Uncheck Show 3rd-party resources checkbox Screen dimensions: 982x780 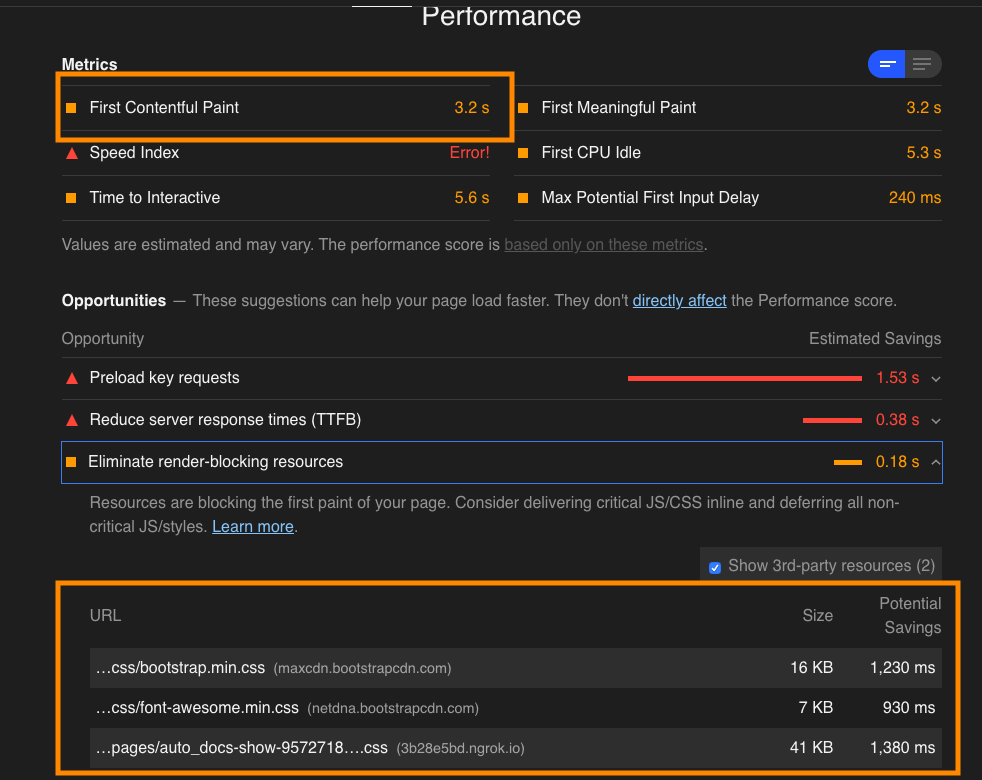point(715,567)
